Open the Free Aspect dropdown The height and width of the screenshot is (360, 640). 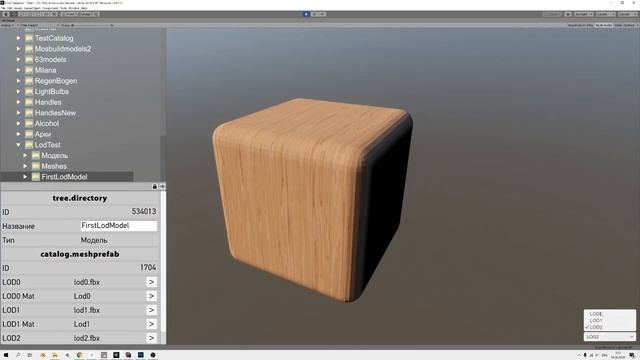tap(39, 25)
